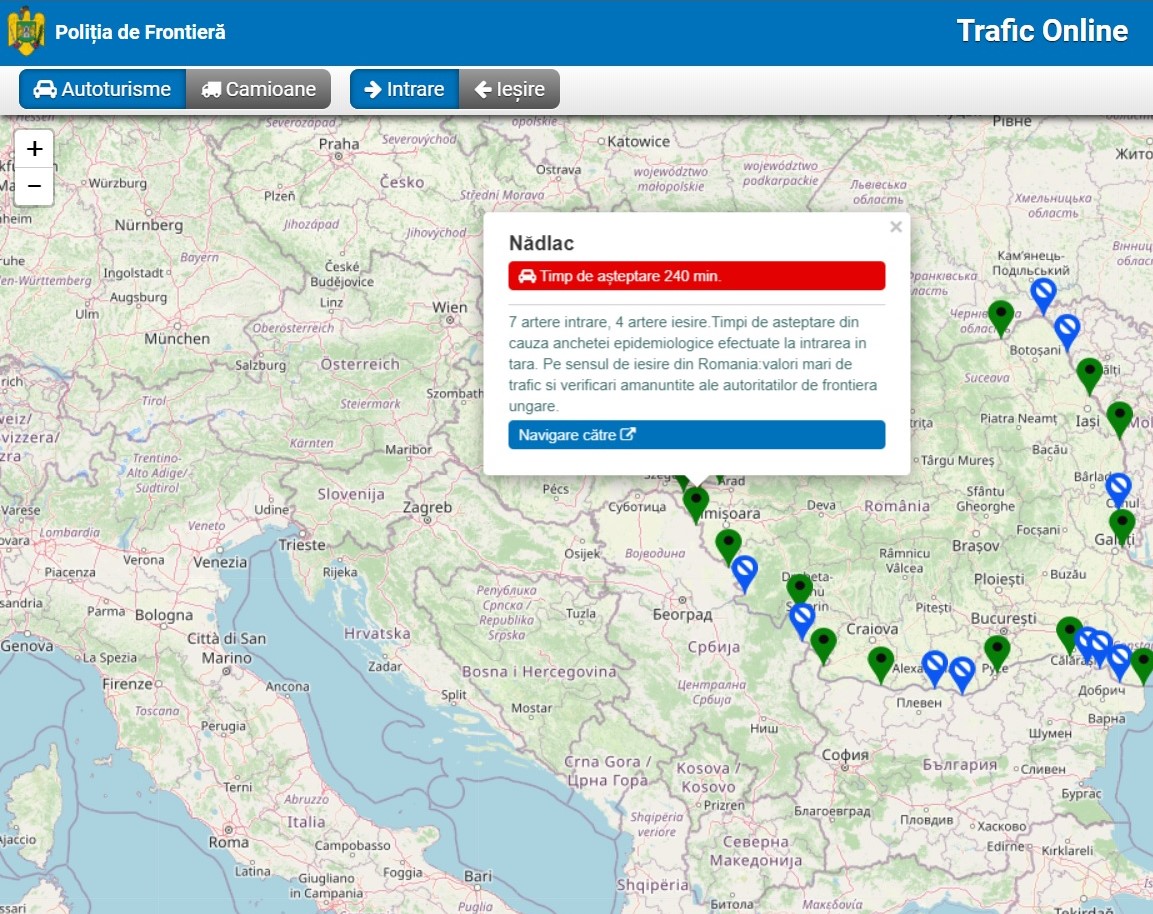The image size is (1153, 914).
Task: Click the blue closed marker north of Botoșani
Action: [1043, 293]
